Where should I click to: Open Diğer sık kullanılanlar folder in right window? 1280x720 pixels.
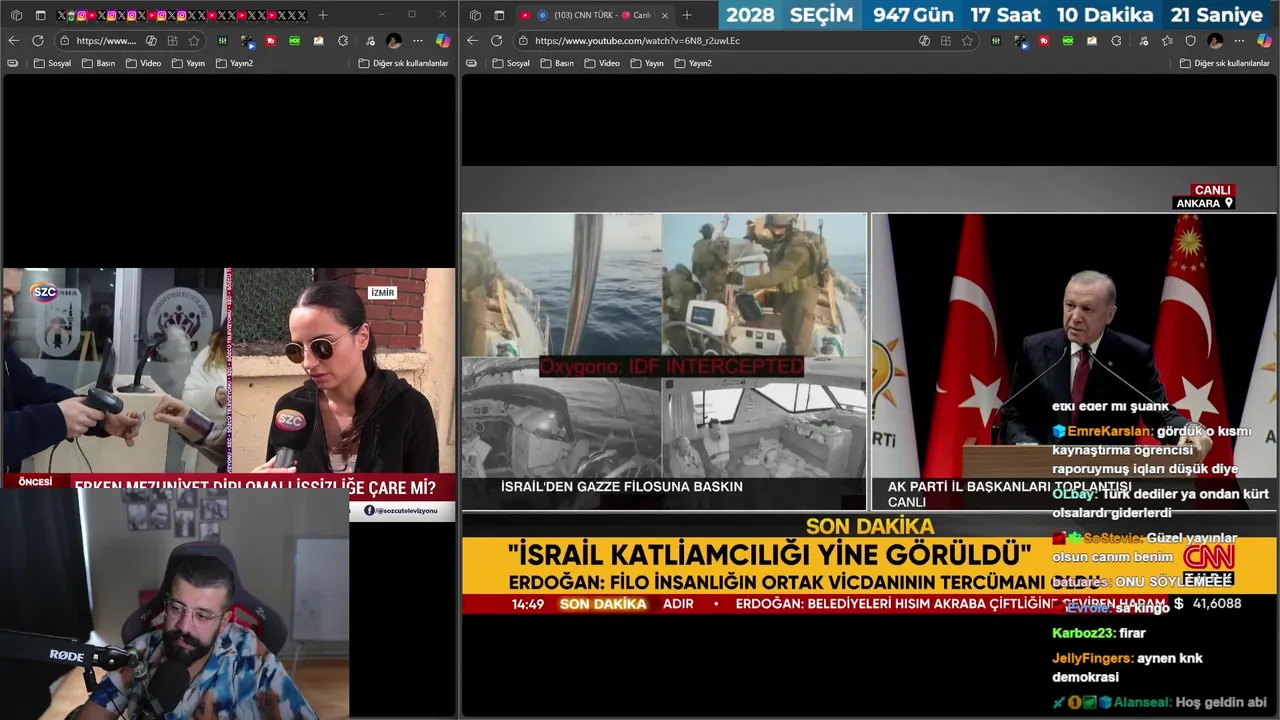tap(1225, 63)
